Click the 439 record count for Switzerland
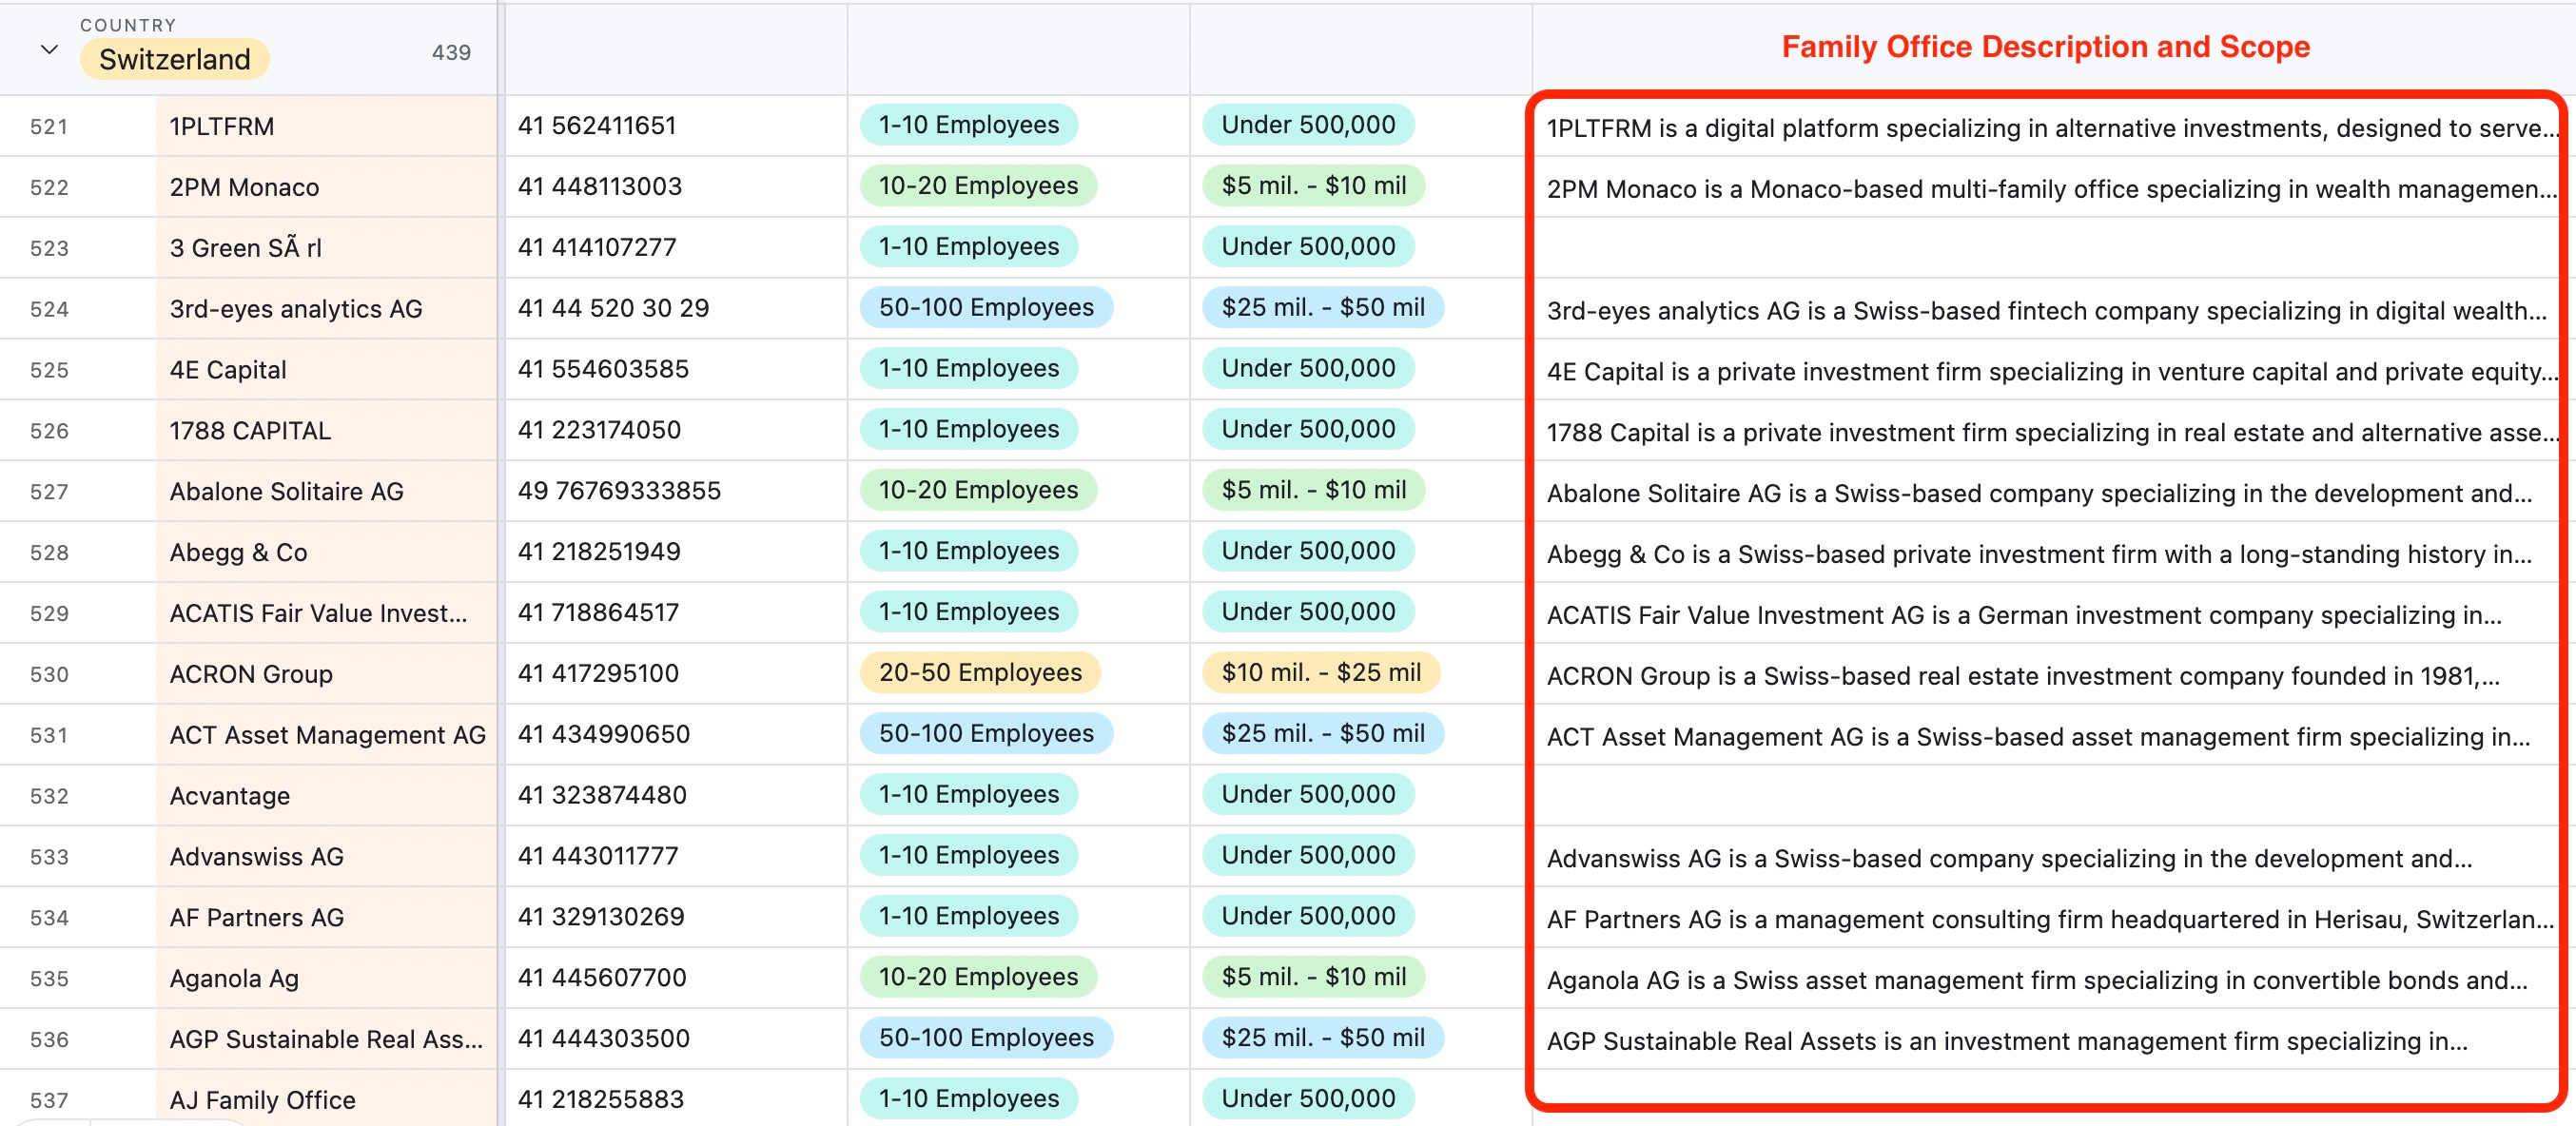Image resolution: width=2576 pixels, height=1126 pixels. pos(450,53)
